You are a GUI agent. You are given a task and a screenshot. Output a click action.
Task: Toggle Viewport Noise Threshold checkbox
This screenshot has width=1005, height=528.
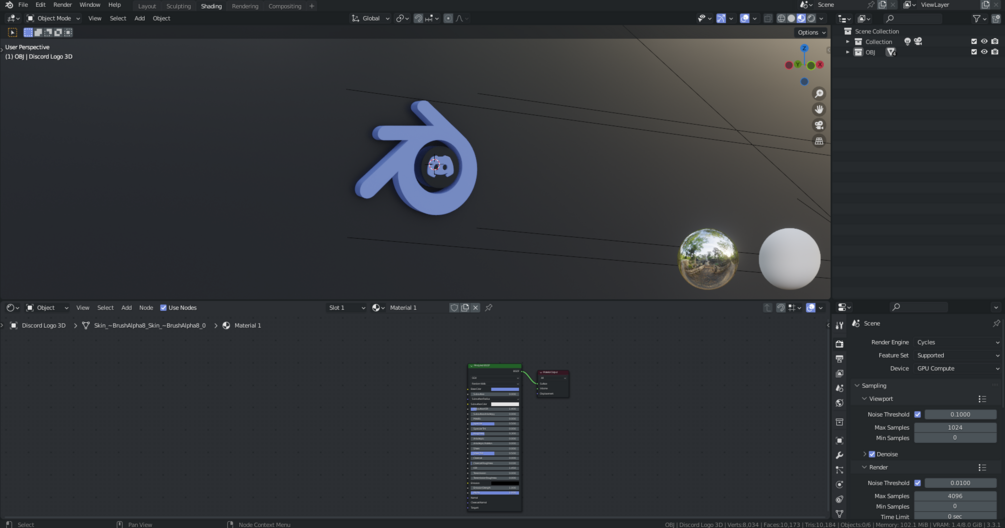click(918, 415)
